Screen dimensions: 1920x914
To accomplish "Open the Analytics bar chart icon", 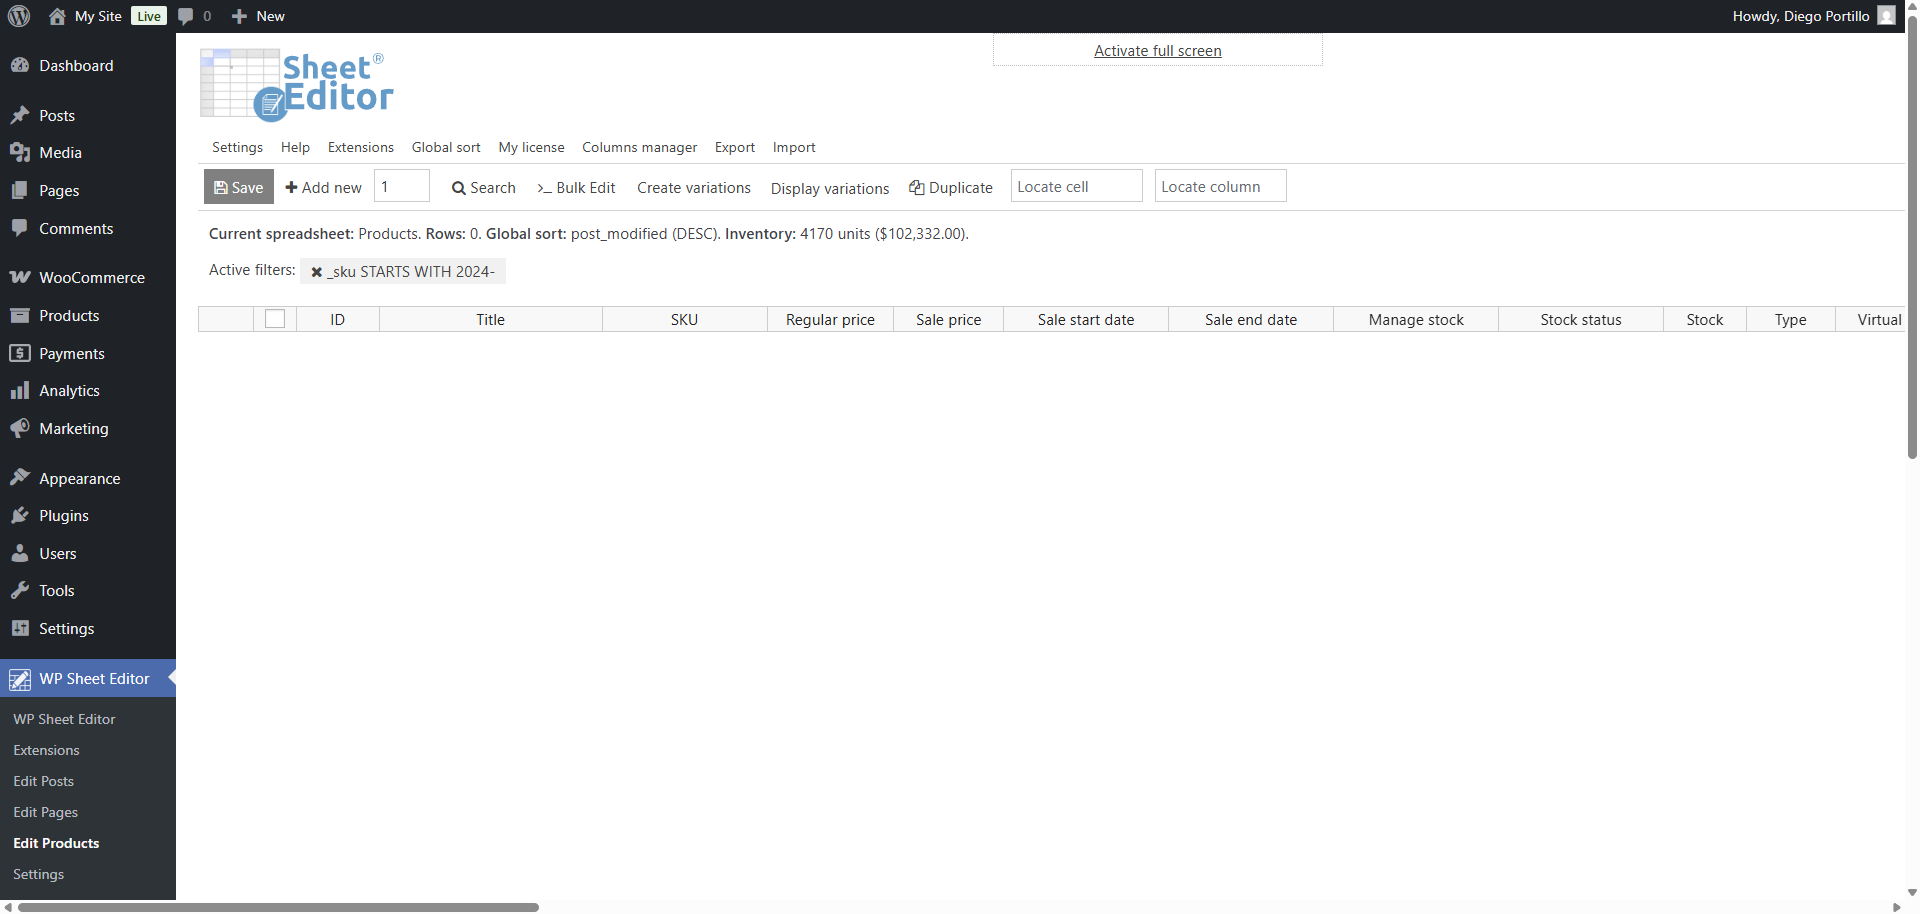I will 20,391.
